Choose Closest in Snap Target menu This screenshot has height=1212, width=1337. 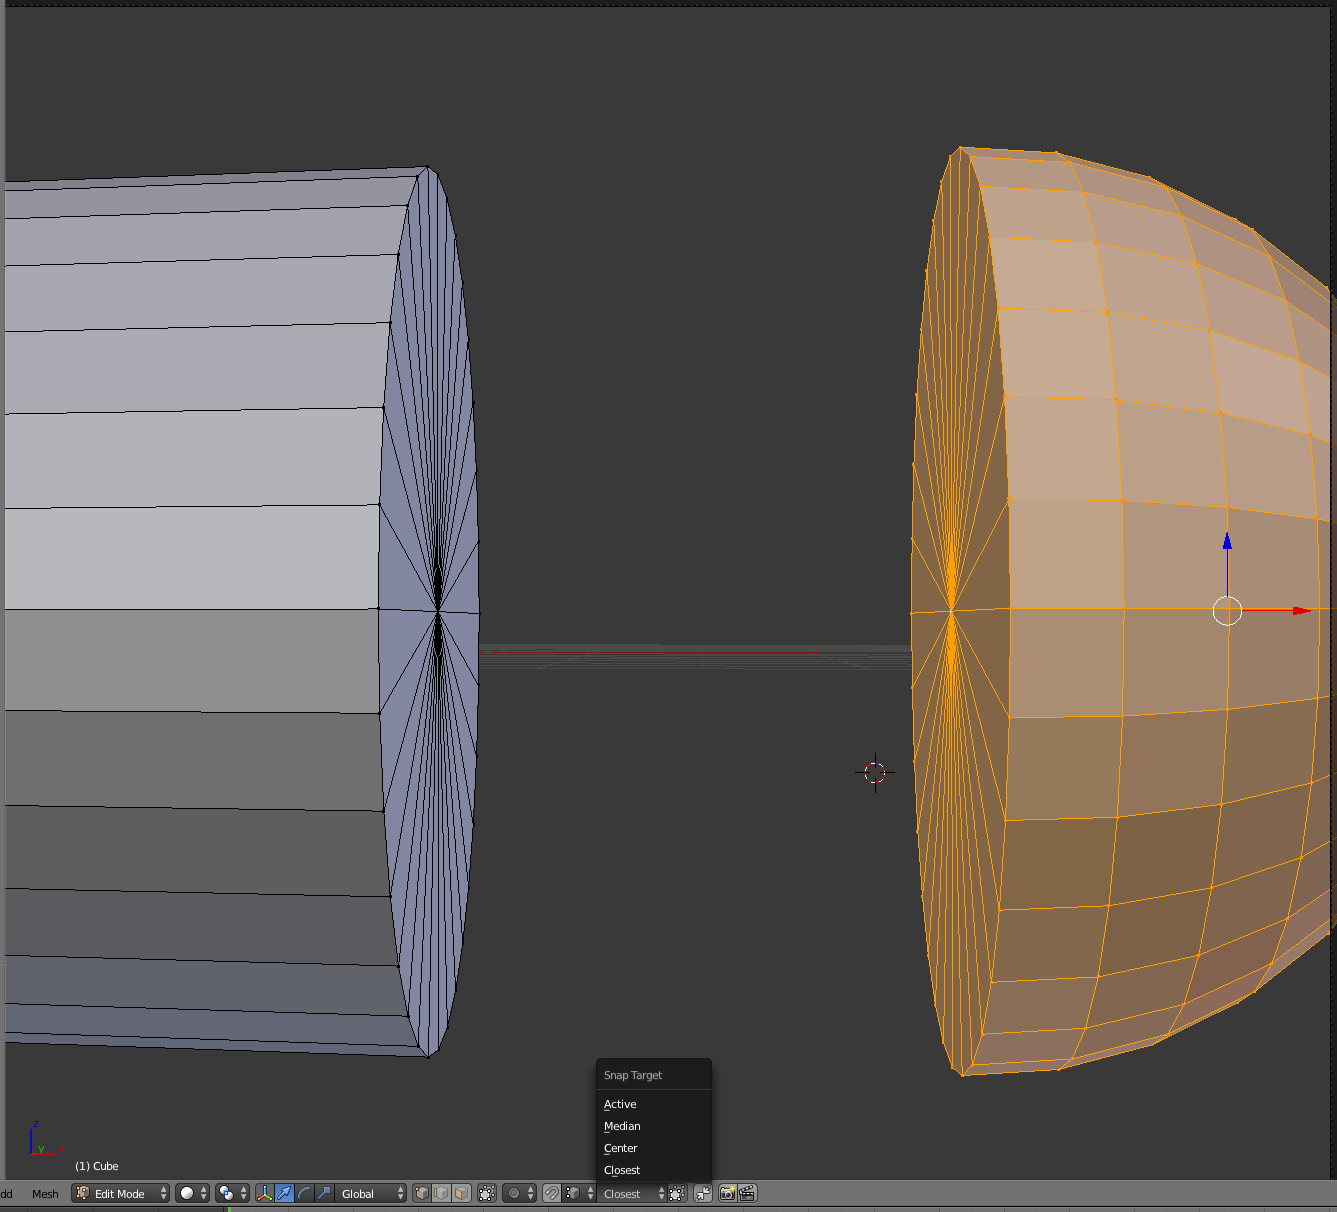pyautogui.click(x=653, y=1170)
